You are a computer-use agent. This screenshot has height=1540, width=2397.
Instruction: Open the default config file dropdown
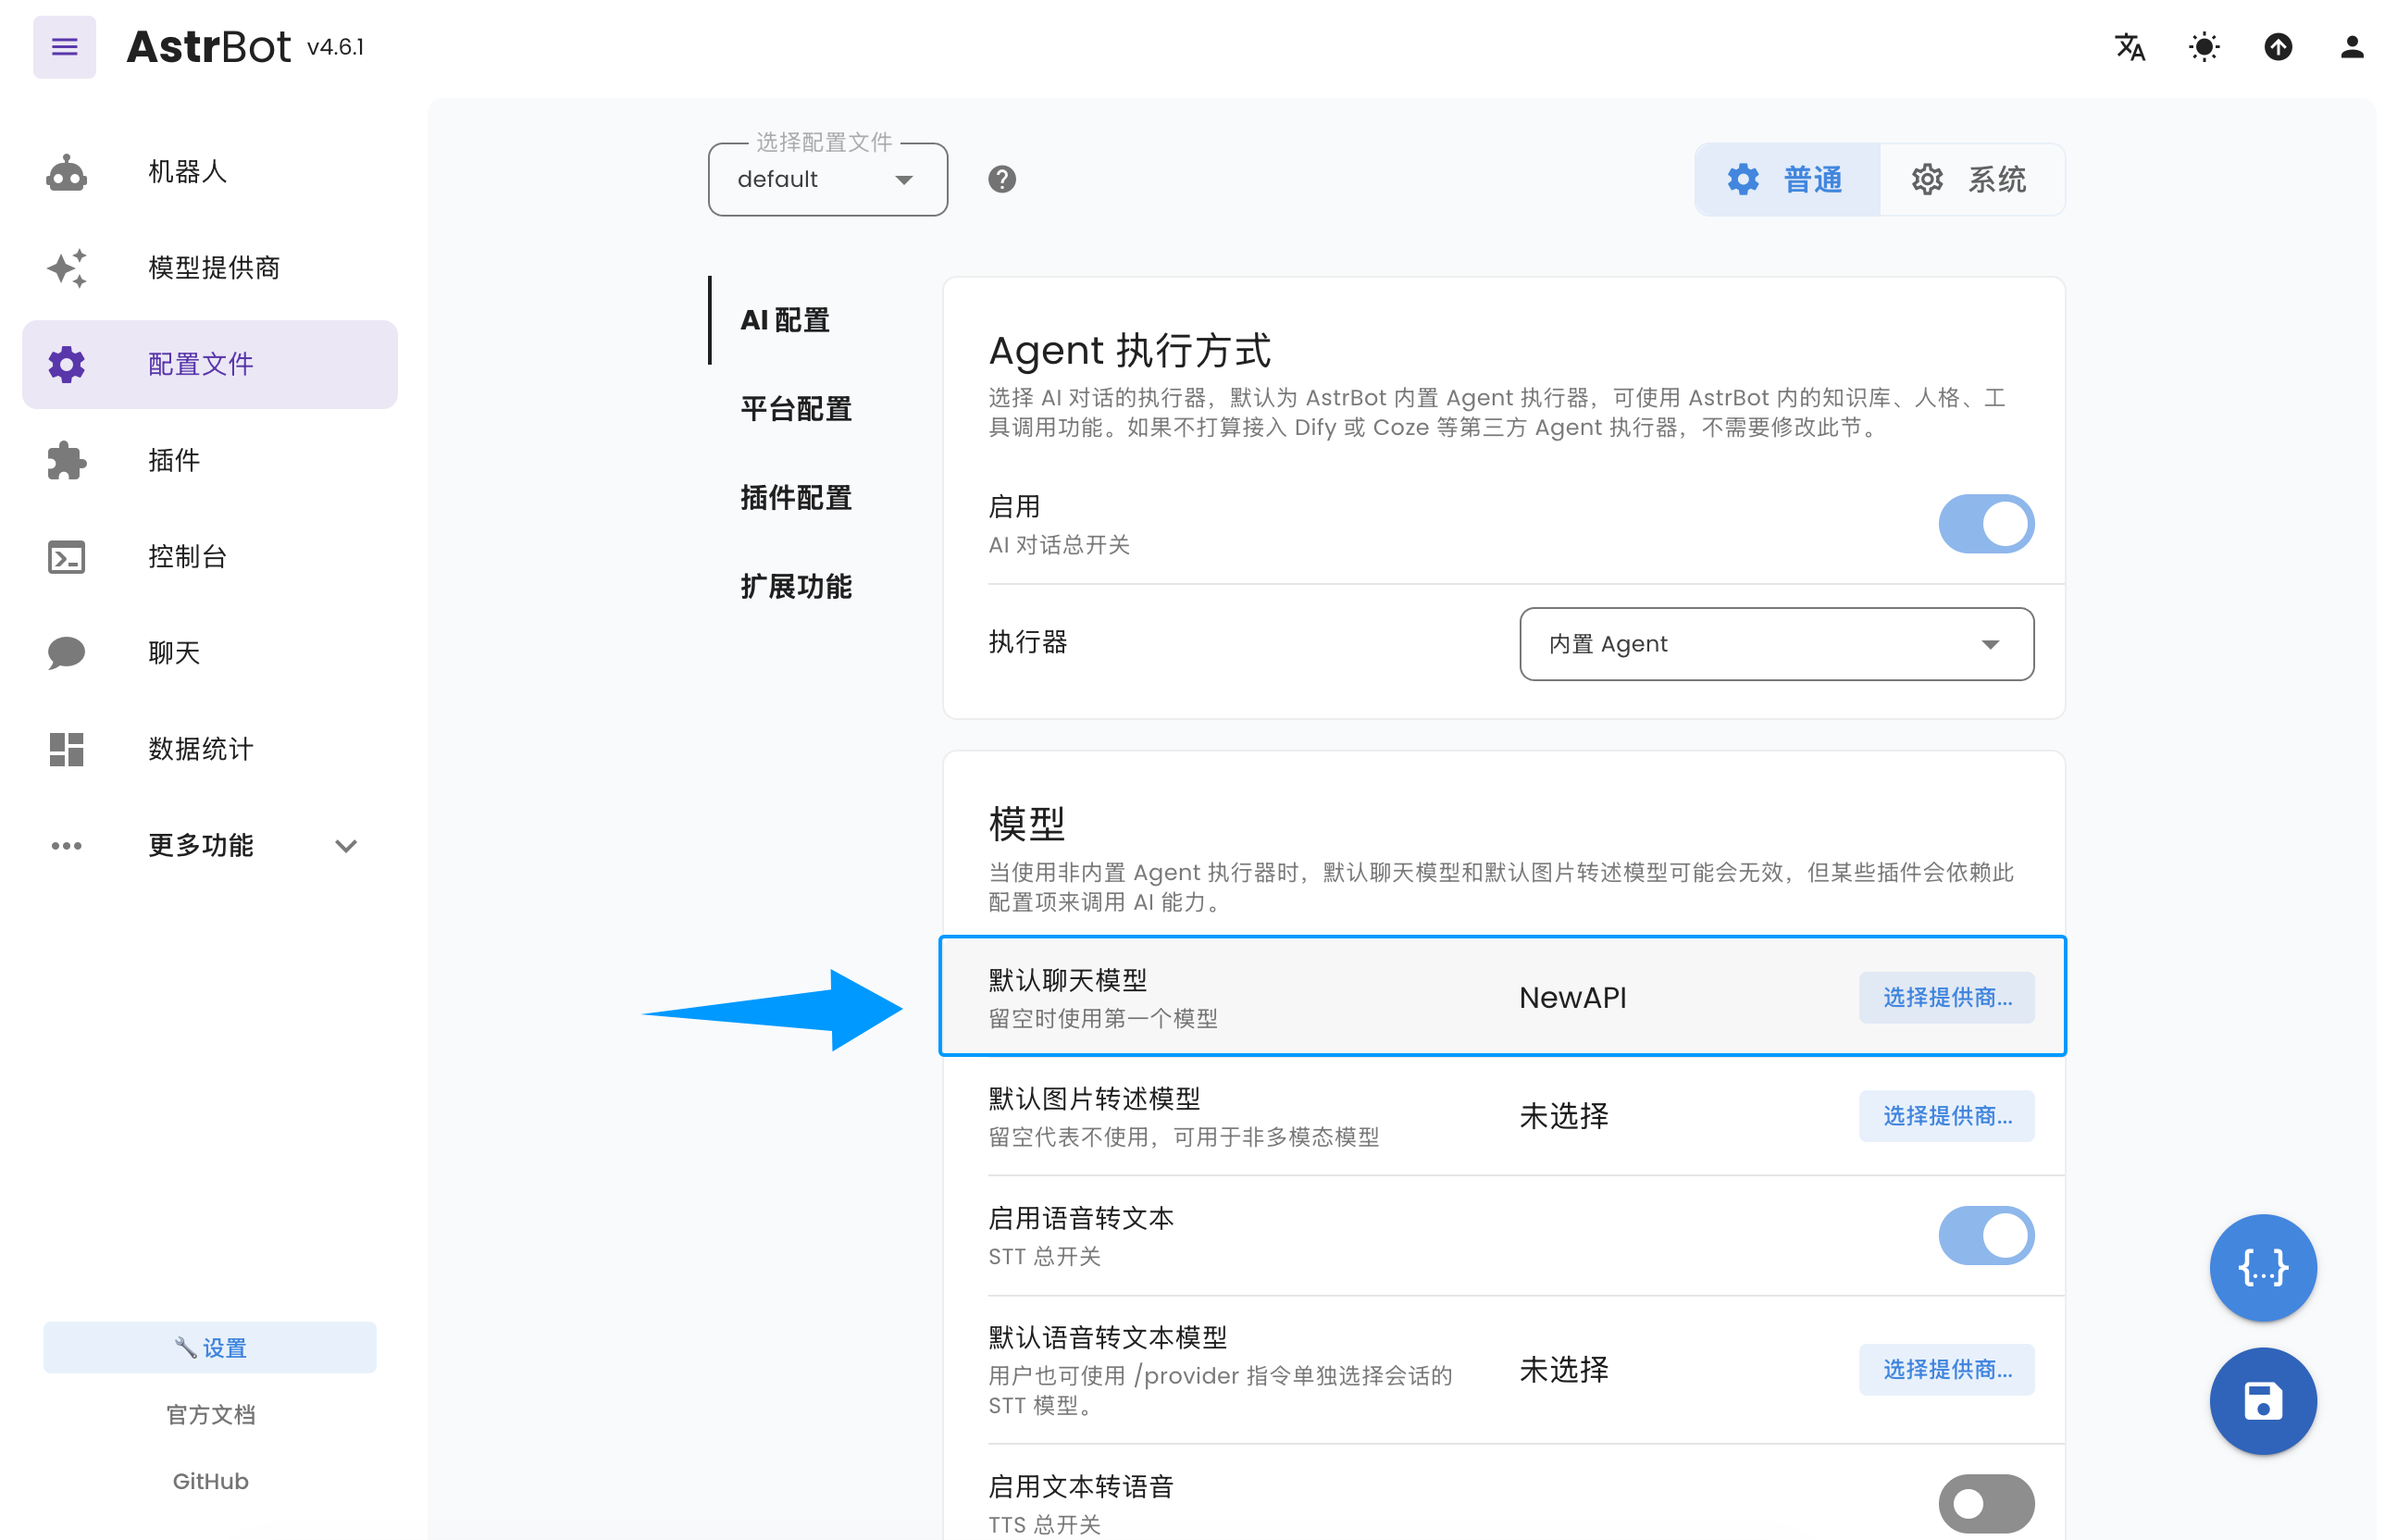click(827, 180)
